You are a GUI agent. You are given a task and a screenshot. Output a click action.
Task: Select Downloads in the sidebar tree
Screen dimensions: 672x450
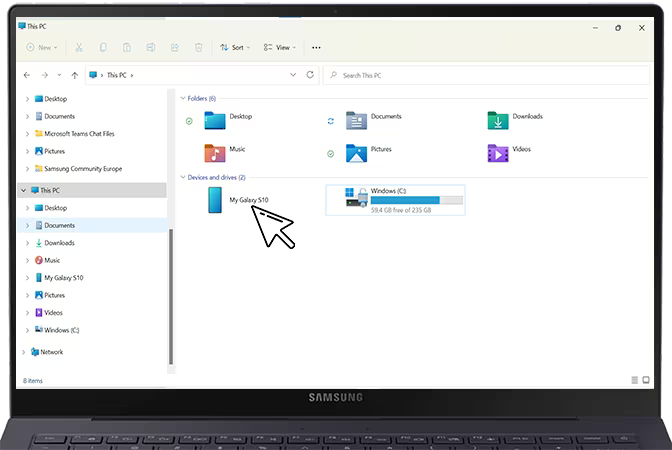(60, 243)
